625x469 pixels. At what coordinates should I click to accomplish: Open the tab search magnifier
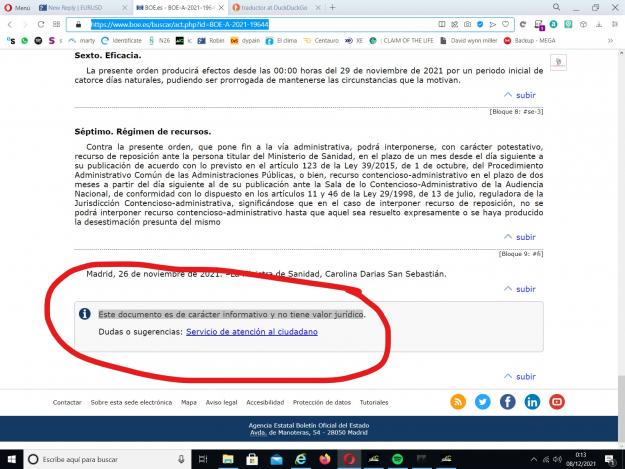[556, 7]
